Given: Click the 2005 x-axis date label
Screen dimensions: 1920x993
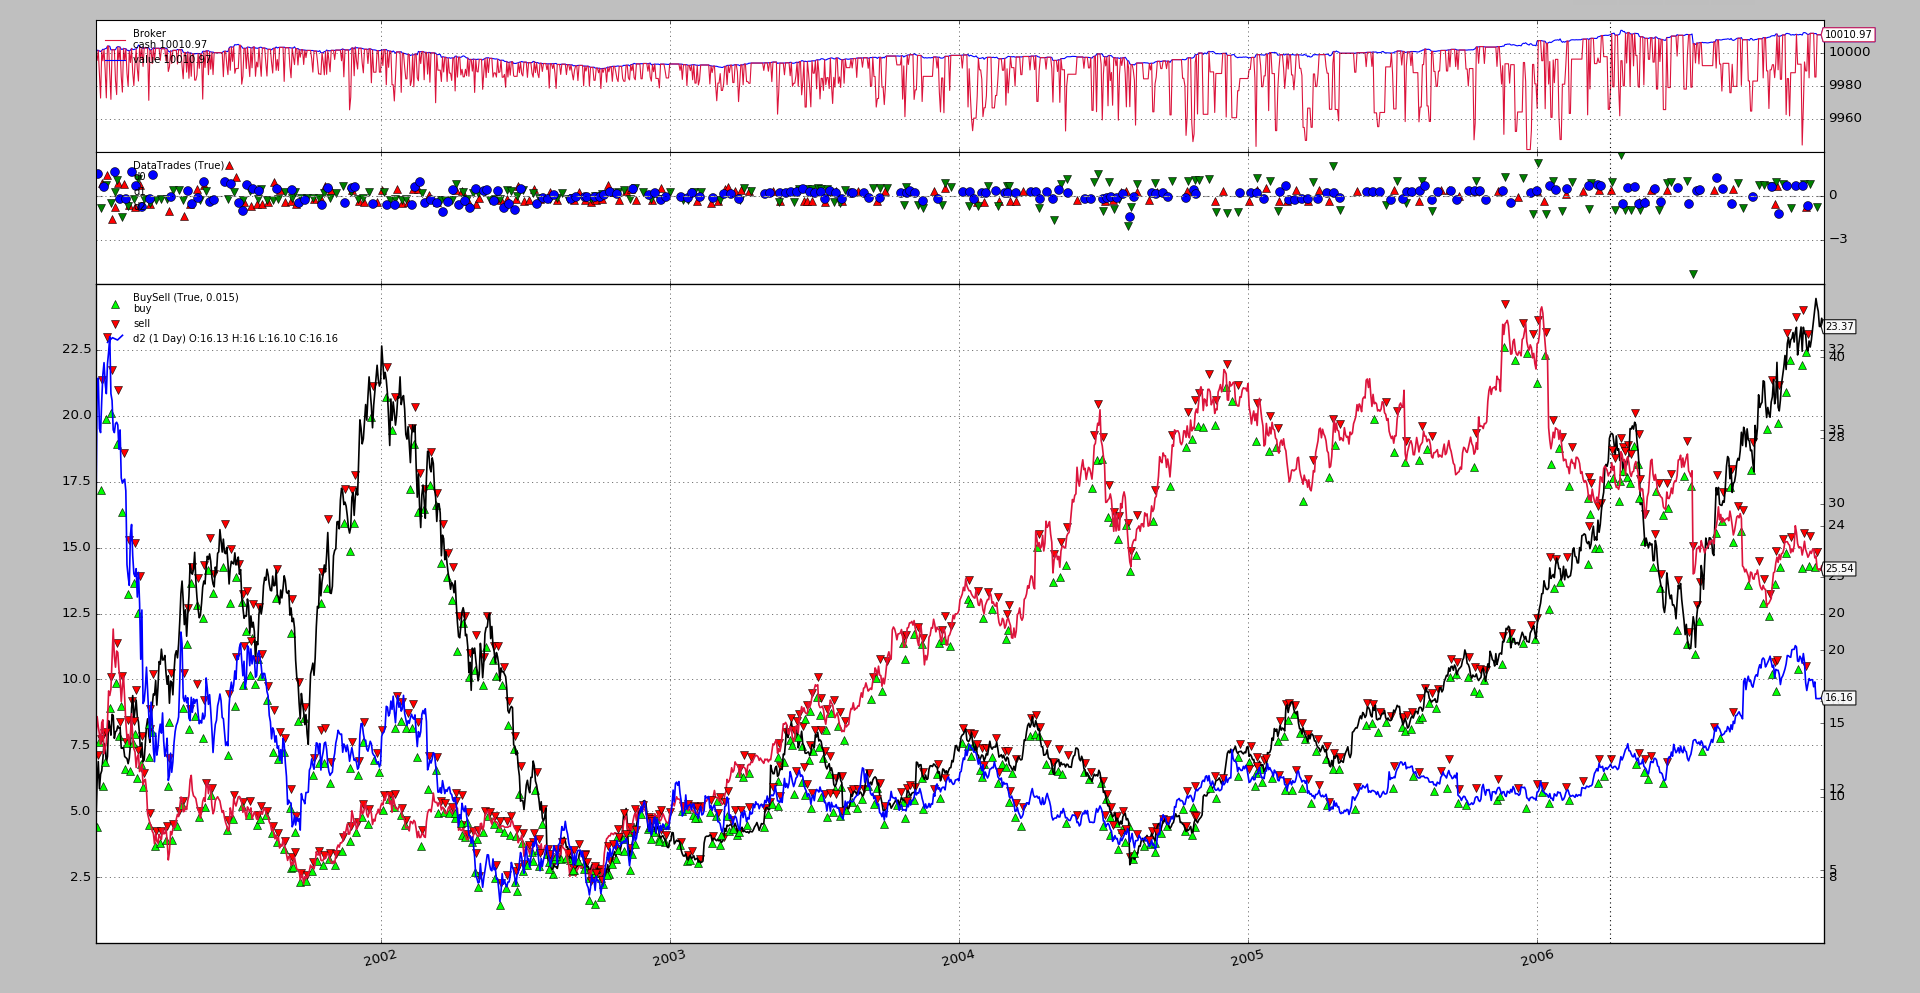Looking at the screenshot, I should 1247,958.
